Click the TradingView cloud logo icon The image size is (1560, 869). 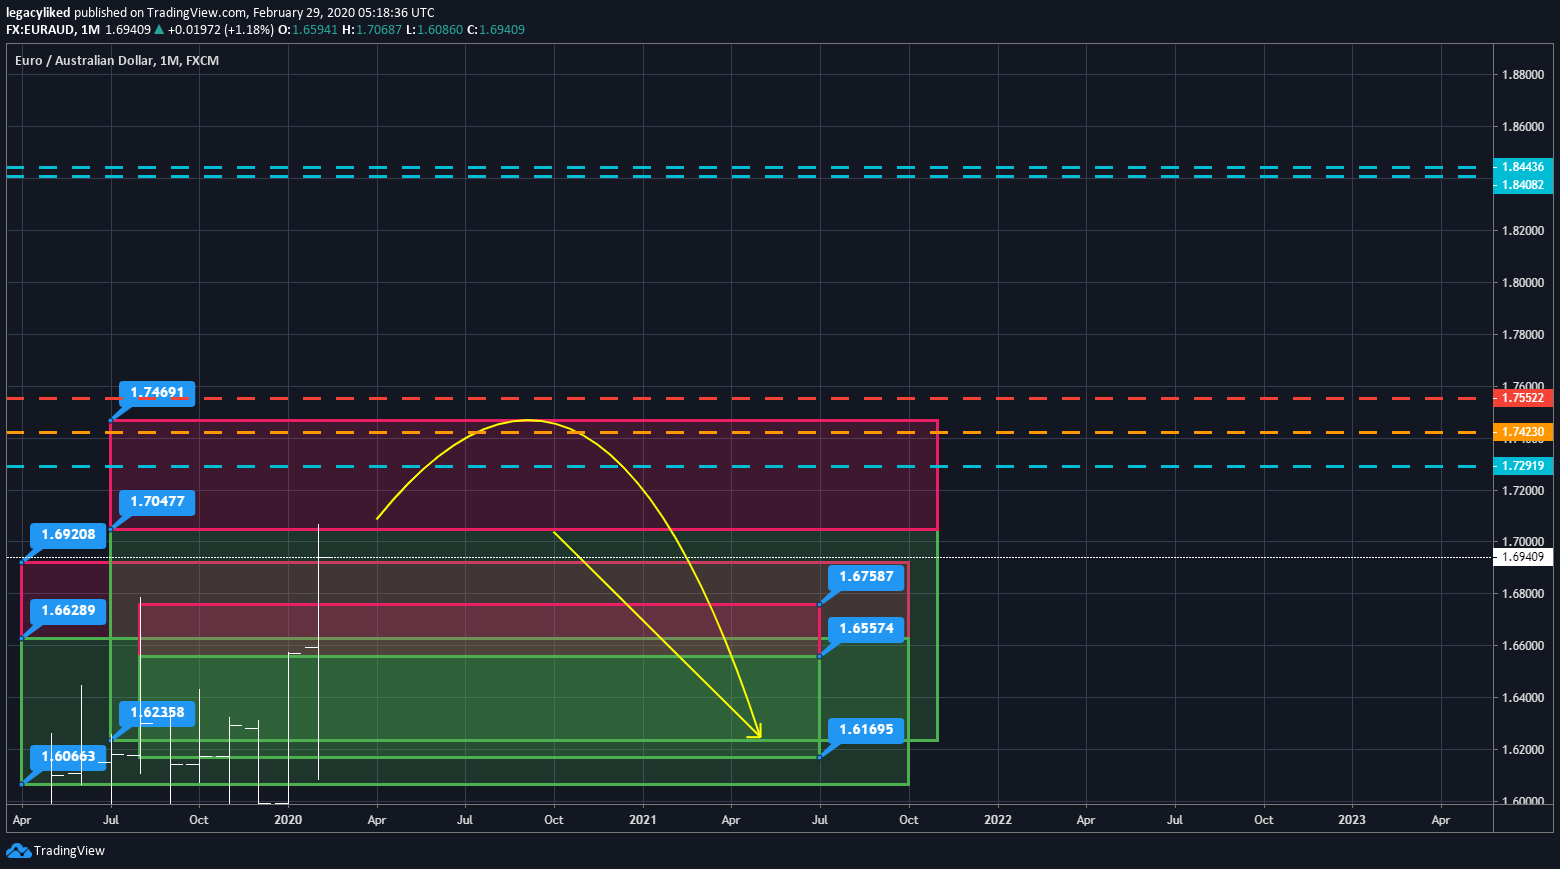click(x=18, y=851)
